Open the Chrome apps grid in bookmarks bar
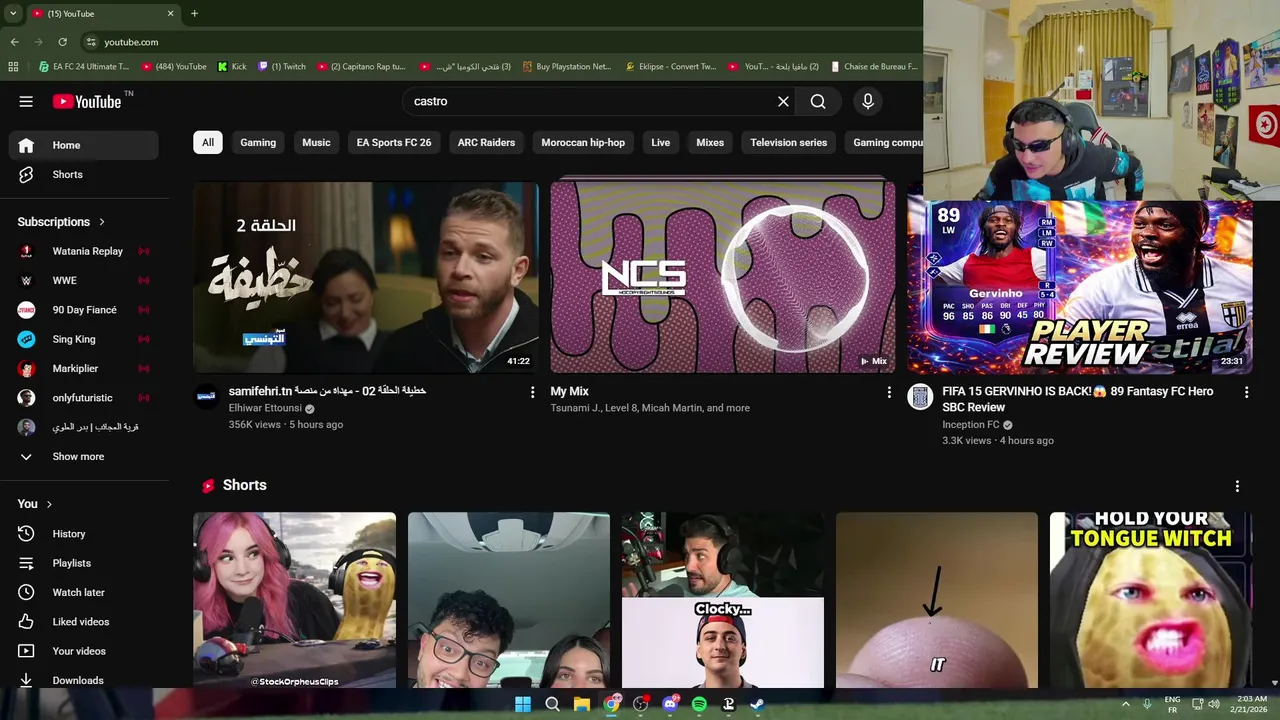This screenshot has height=720, width=1280. point(13,67)
